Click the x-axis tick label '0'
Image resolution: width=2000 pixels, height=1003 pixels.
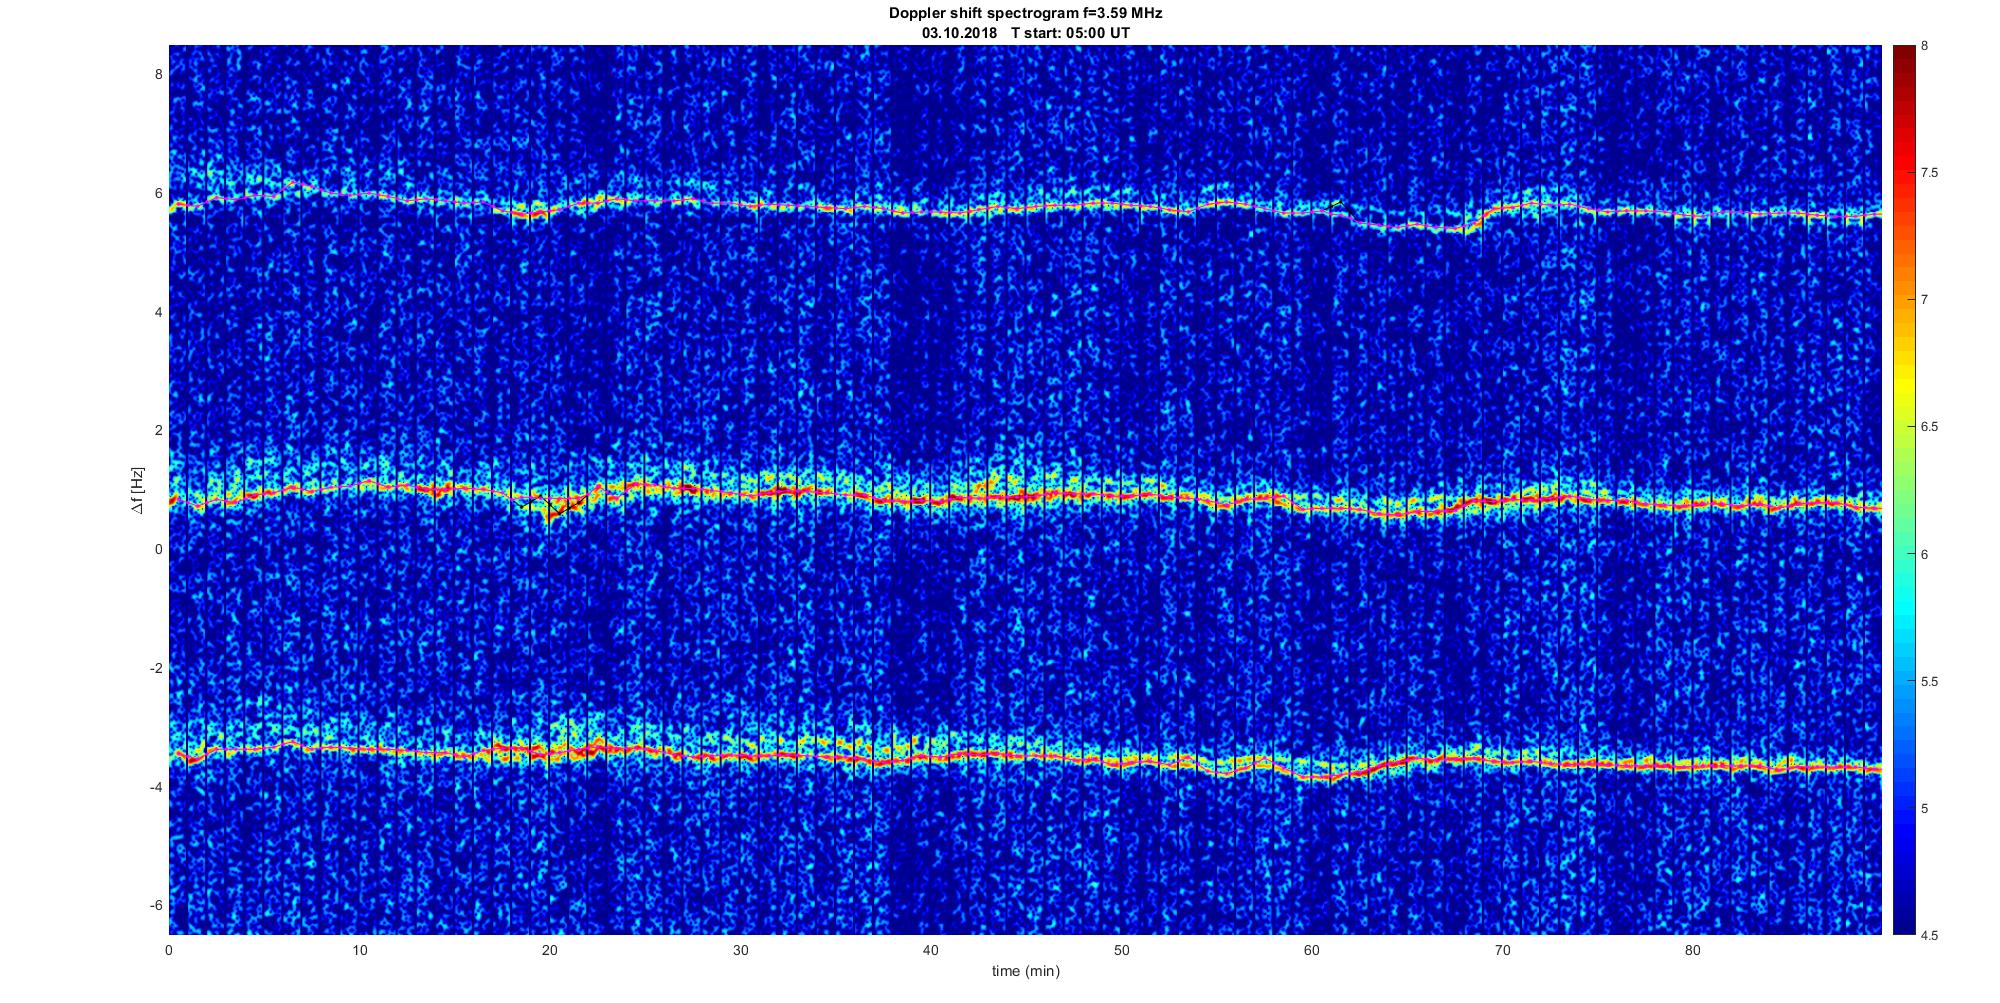[x=169, y=950]
